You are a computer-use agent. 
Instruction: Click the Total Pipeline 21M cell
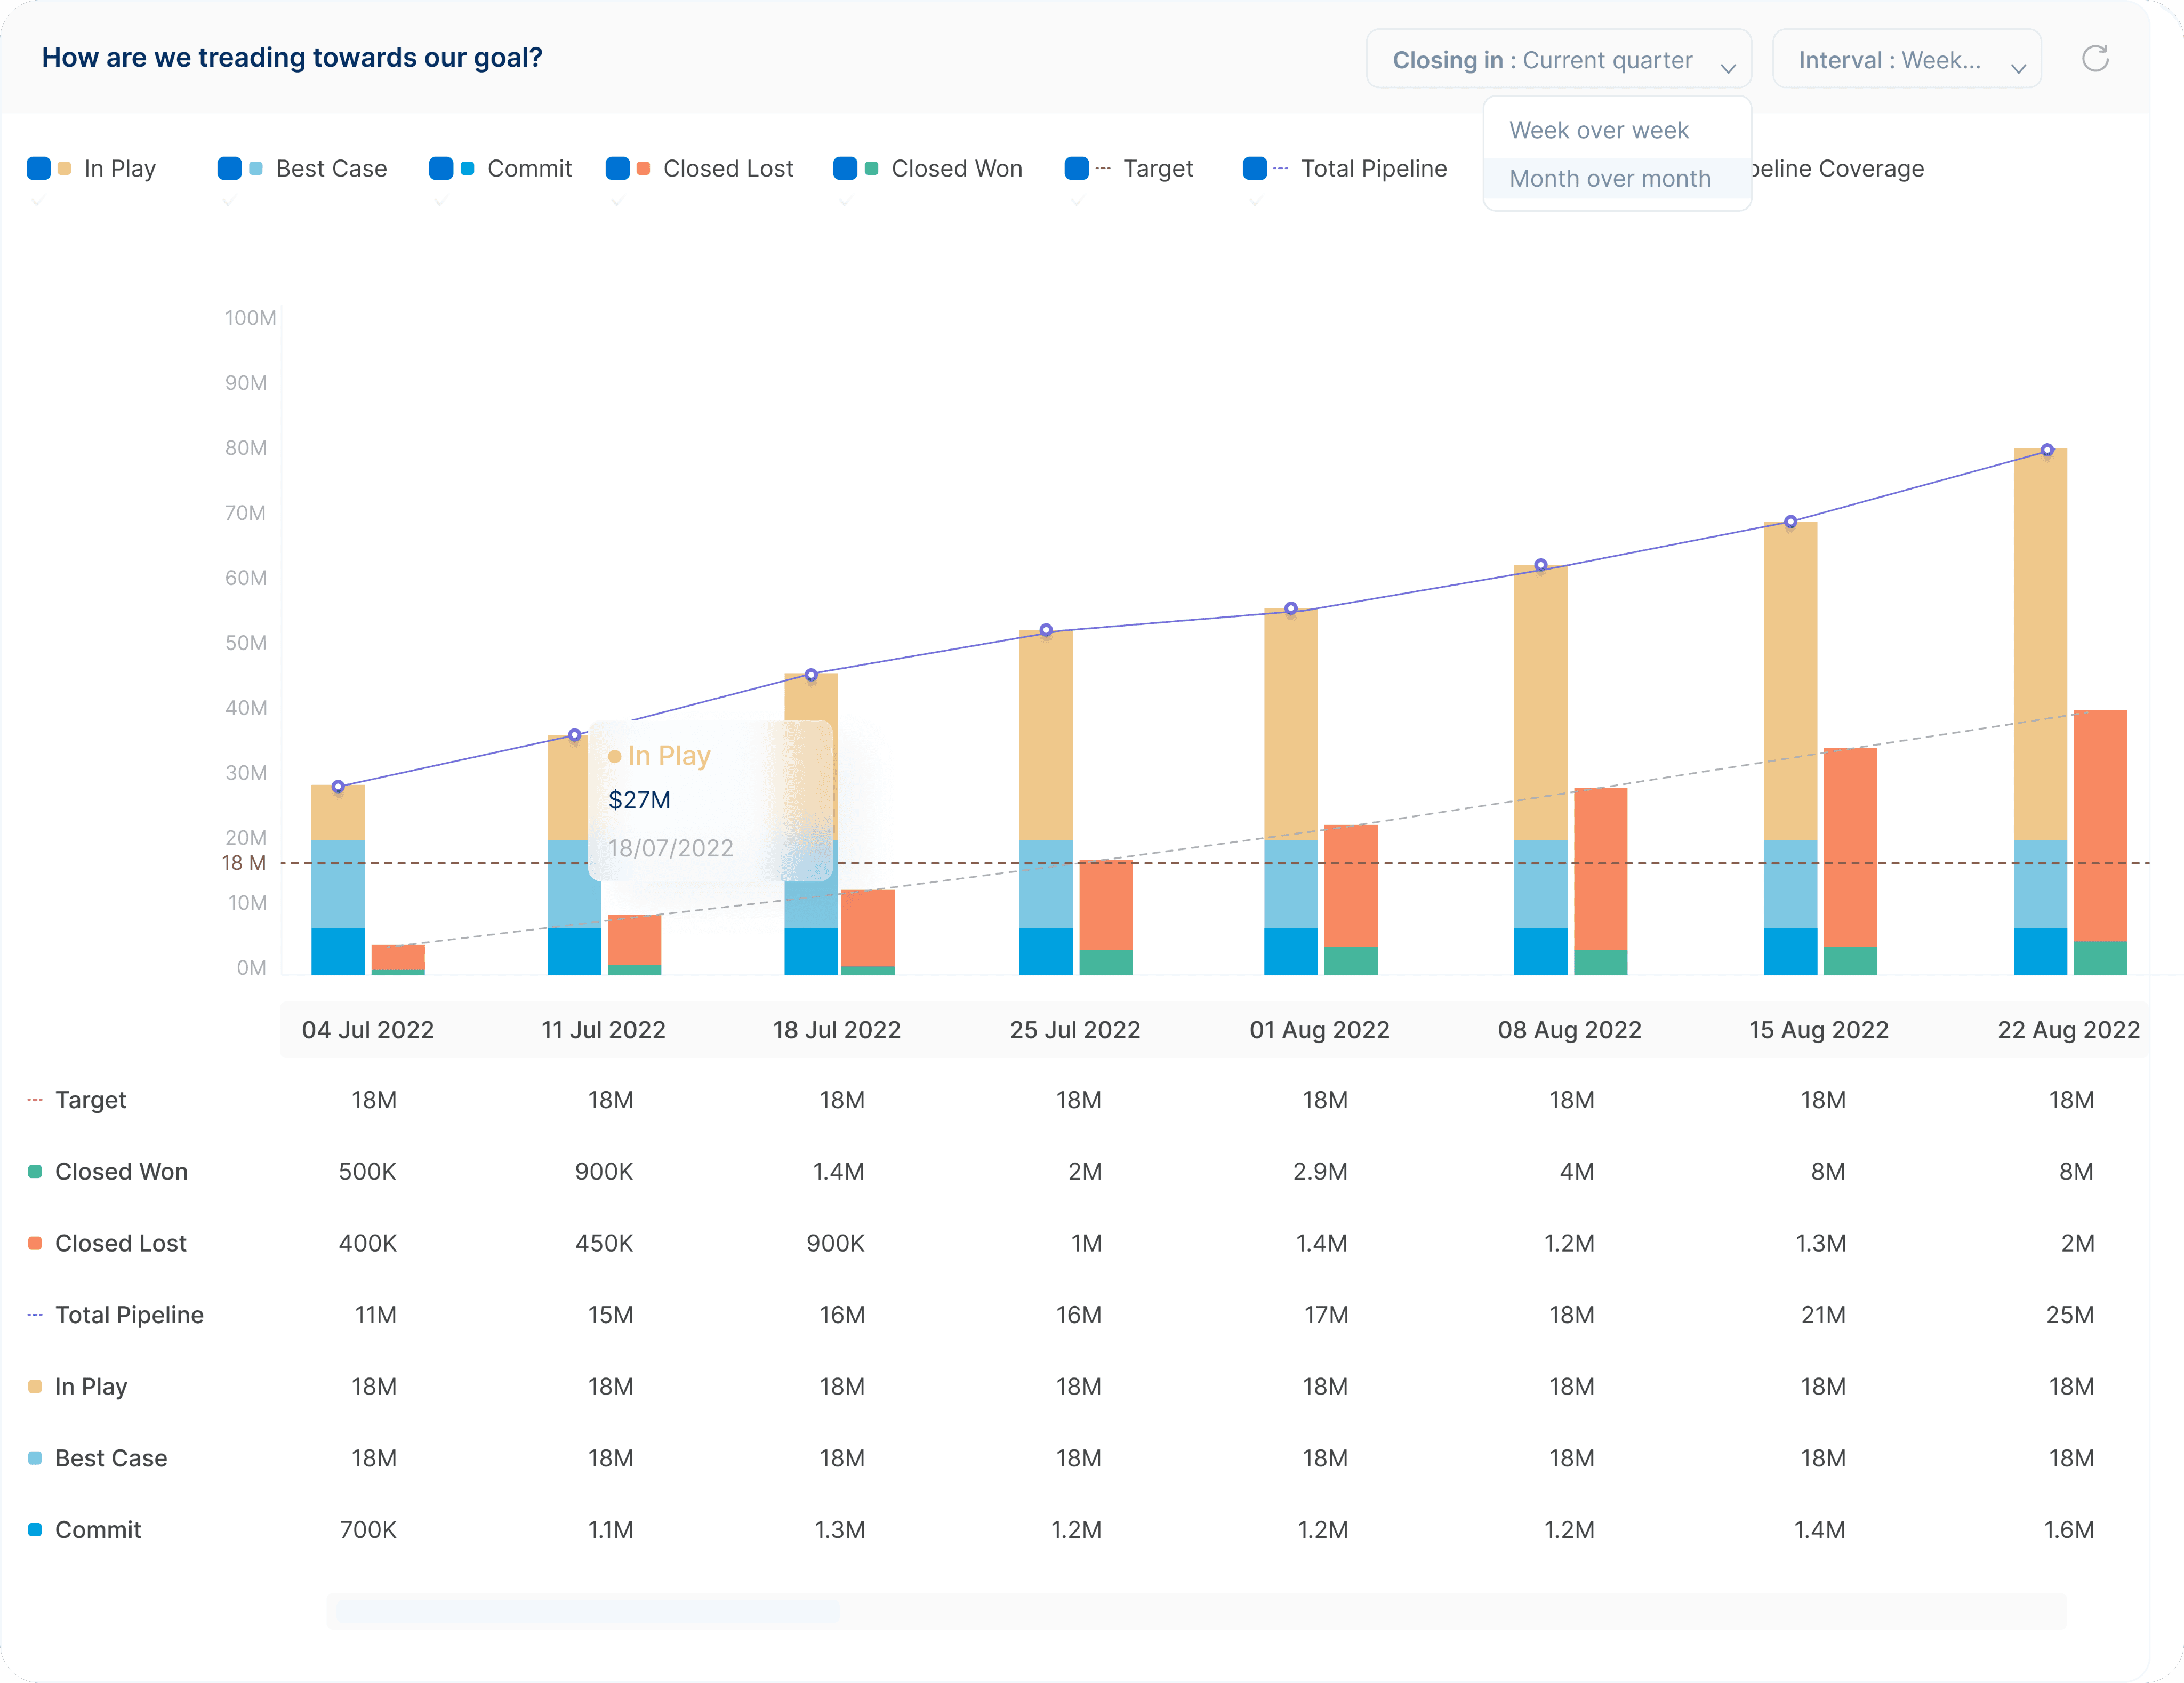(1823, 1315)
